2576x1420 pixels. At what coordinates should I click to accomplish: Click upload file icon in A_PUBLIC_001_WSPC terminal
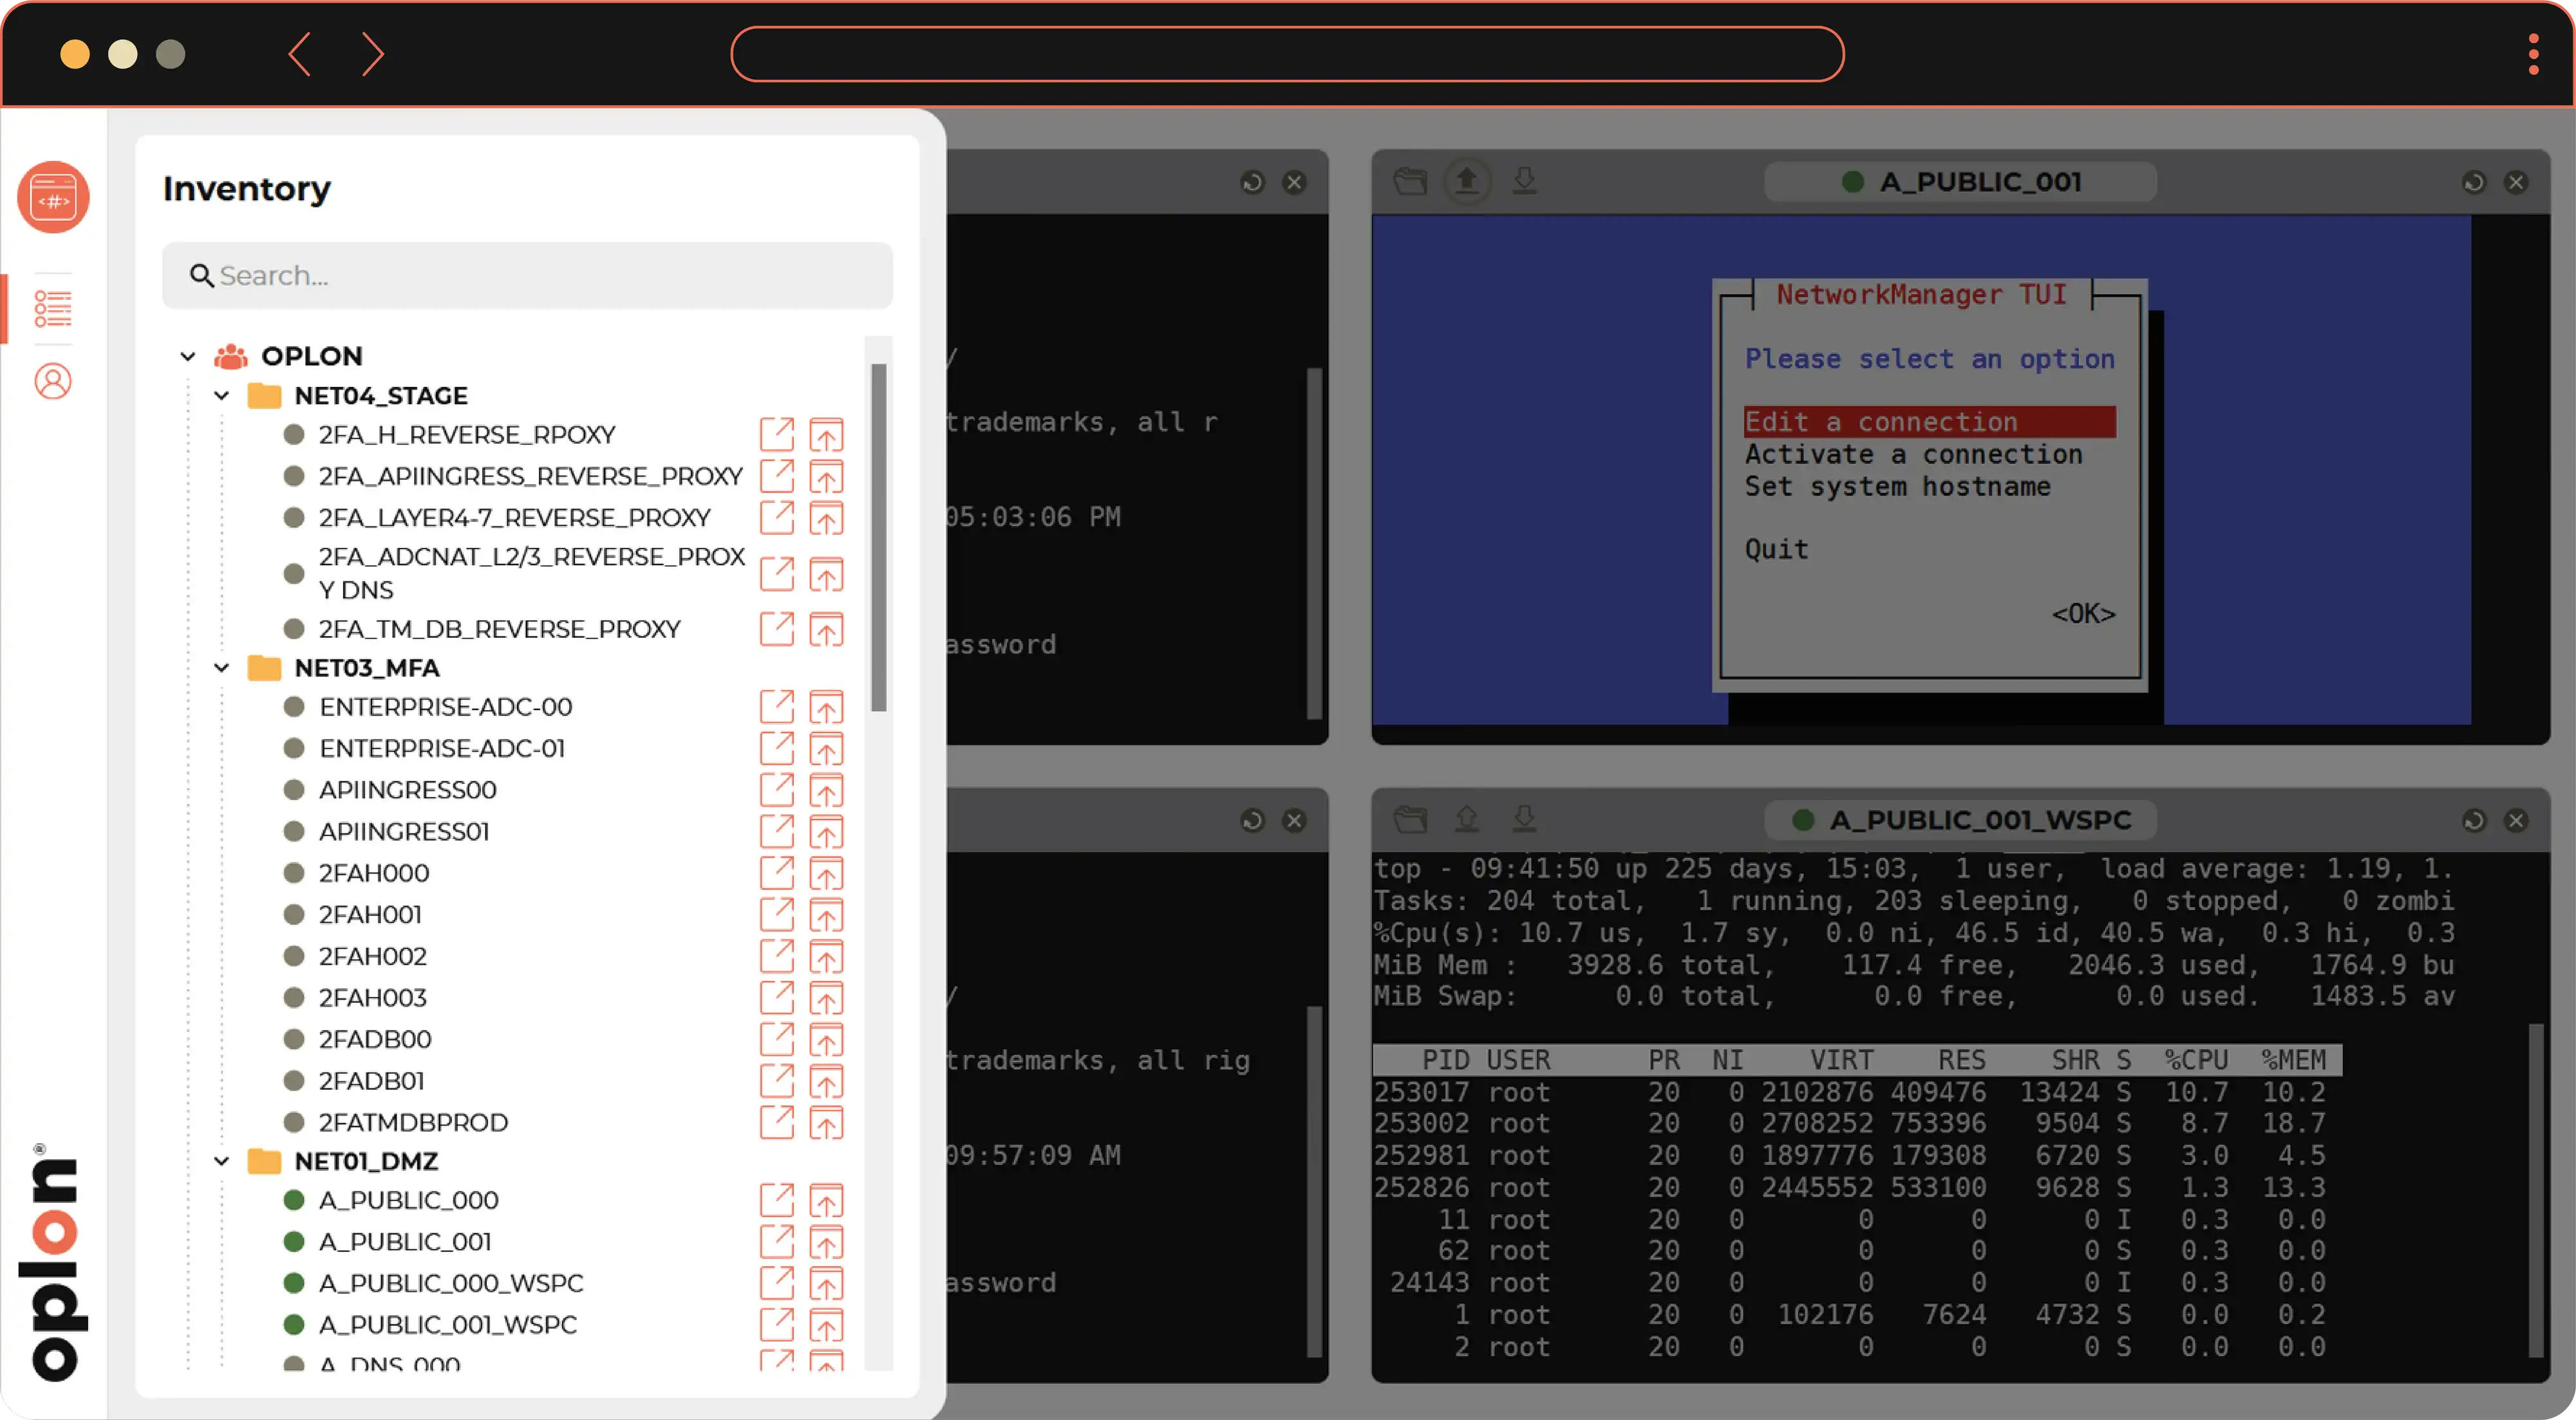point(1467,819)
